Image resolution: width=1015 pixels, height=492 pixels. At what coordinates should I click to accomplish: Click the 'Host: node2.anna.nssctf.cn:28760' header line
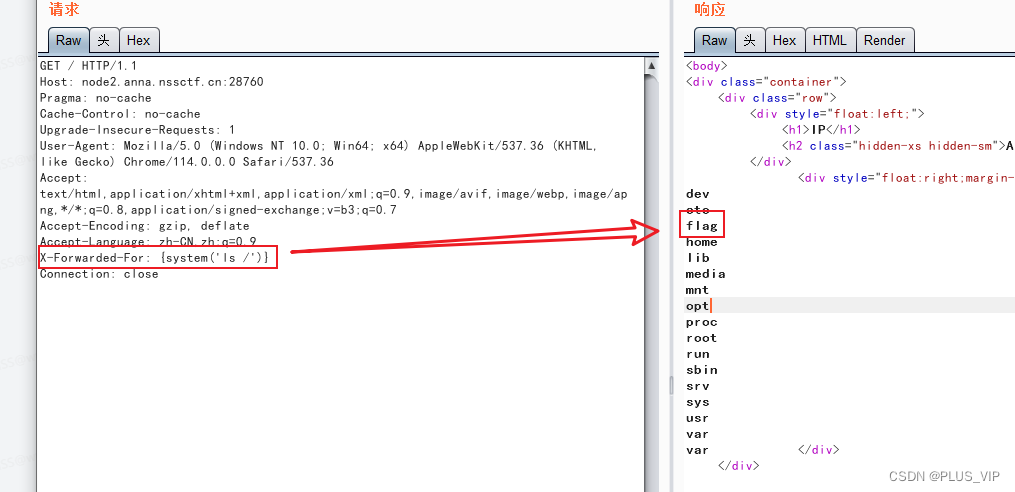pyautogui.click(x=151, y=82)
